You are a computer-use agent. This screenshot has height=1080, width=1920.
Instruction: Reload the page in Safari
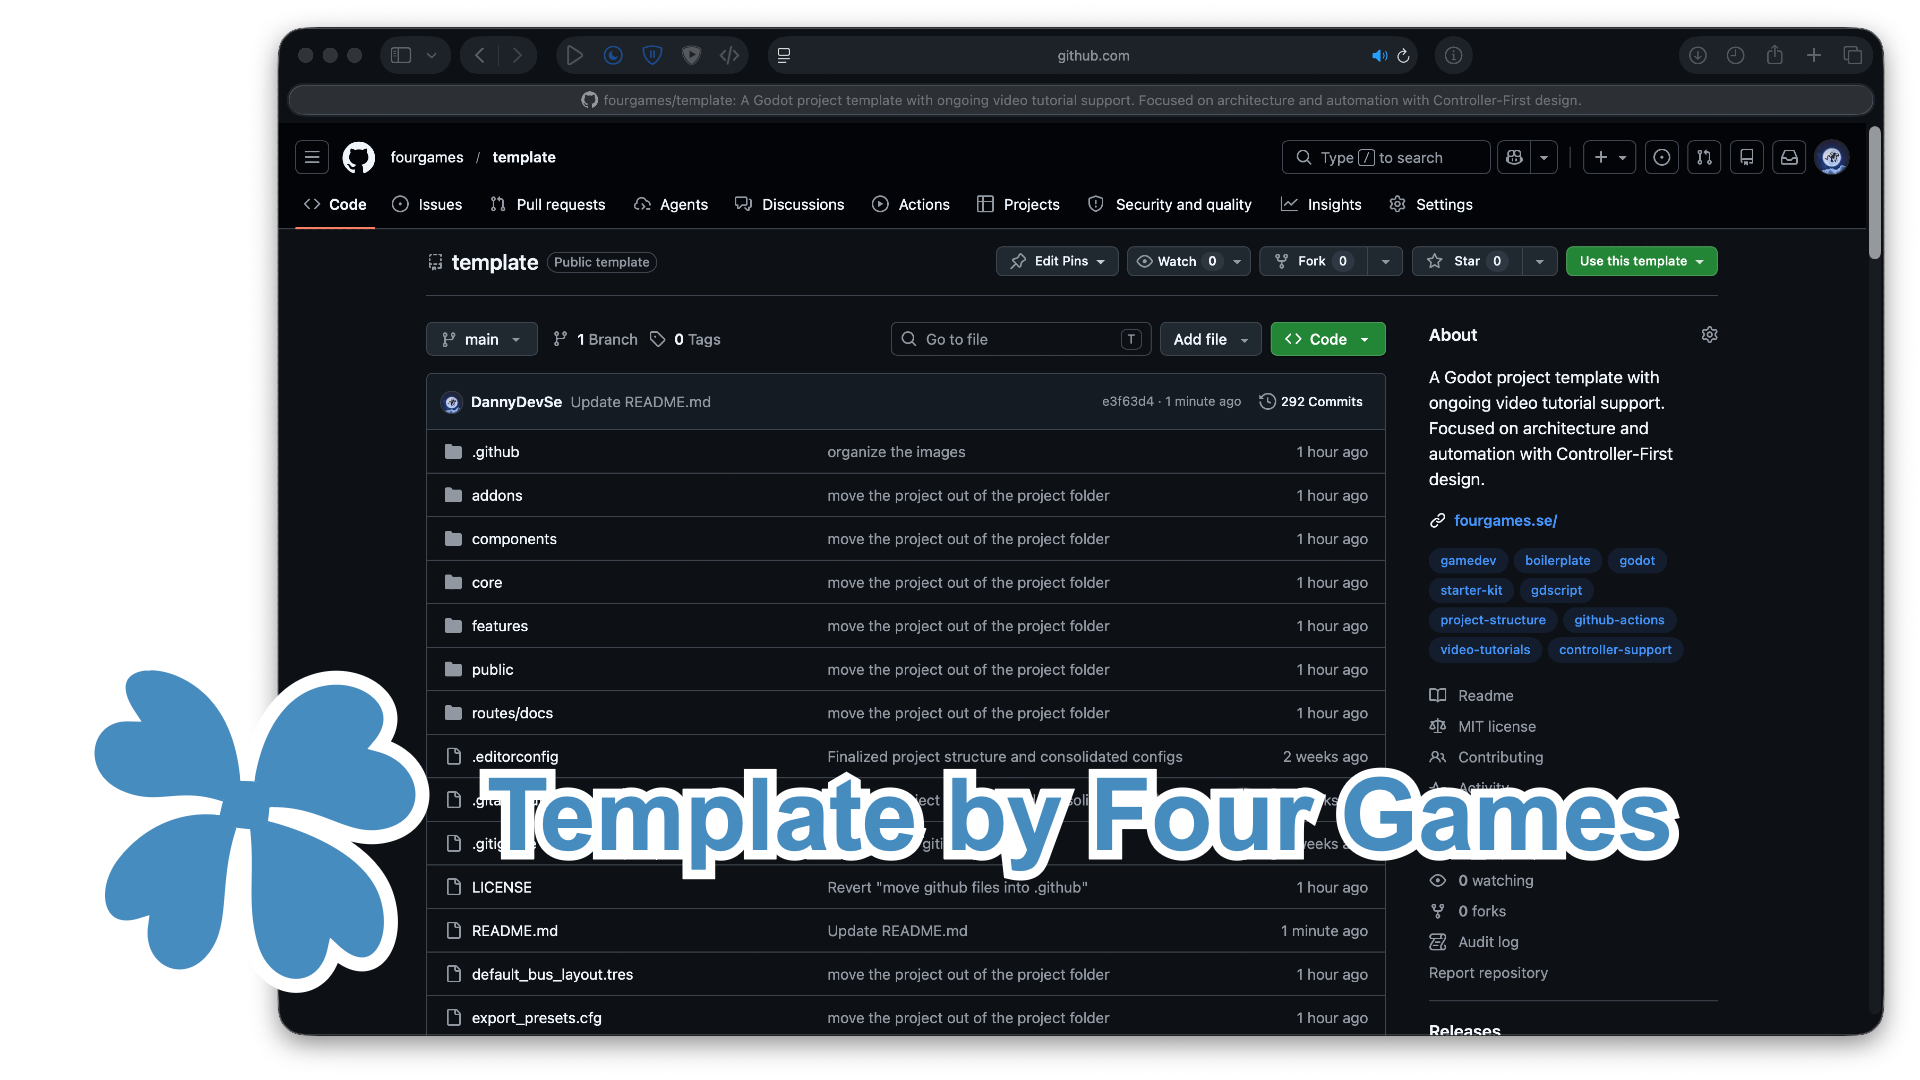pyautogui.click(x=1403, y=56)
